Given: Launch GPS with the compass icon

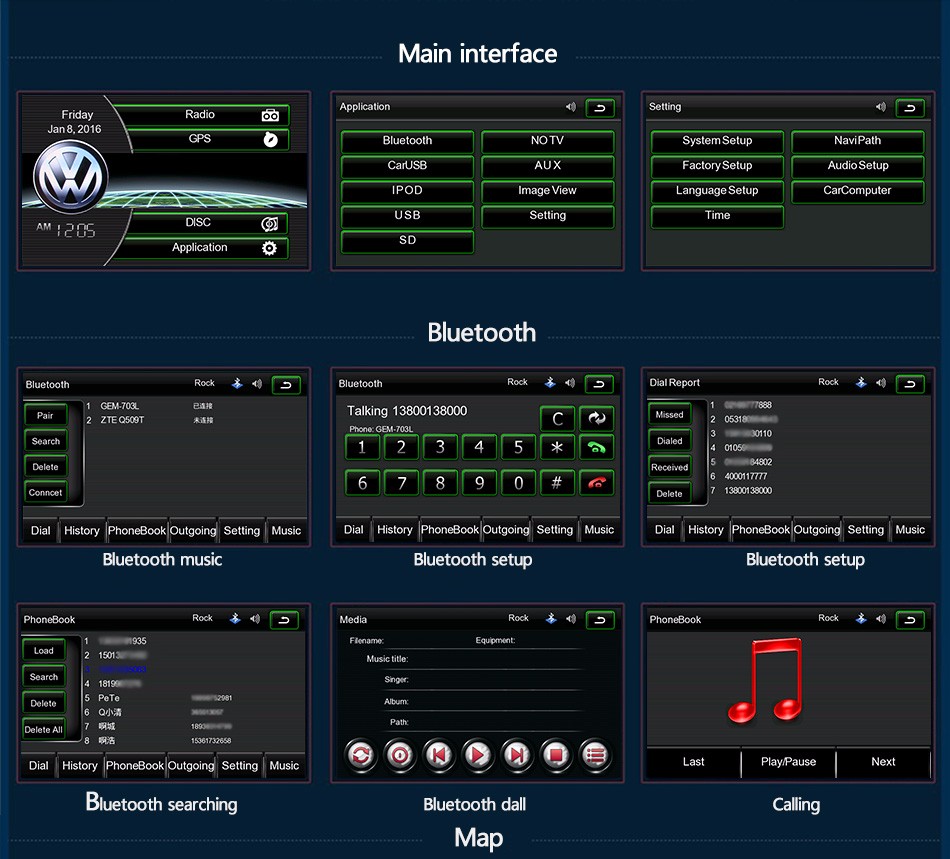Looking at the screenshot, I should [269, 140].
